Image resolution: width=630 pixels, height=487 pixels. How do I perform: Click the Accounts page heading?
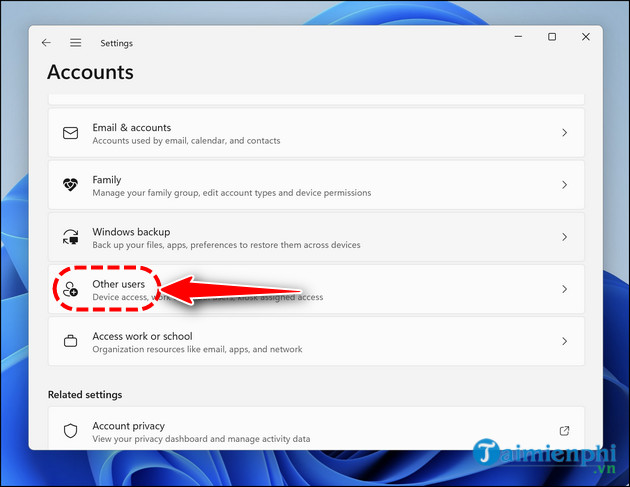(x=90, y=72)
